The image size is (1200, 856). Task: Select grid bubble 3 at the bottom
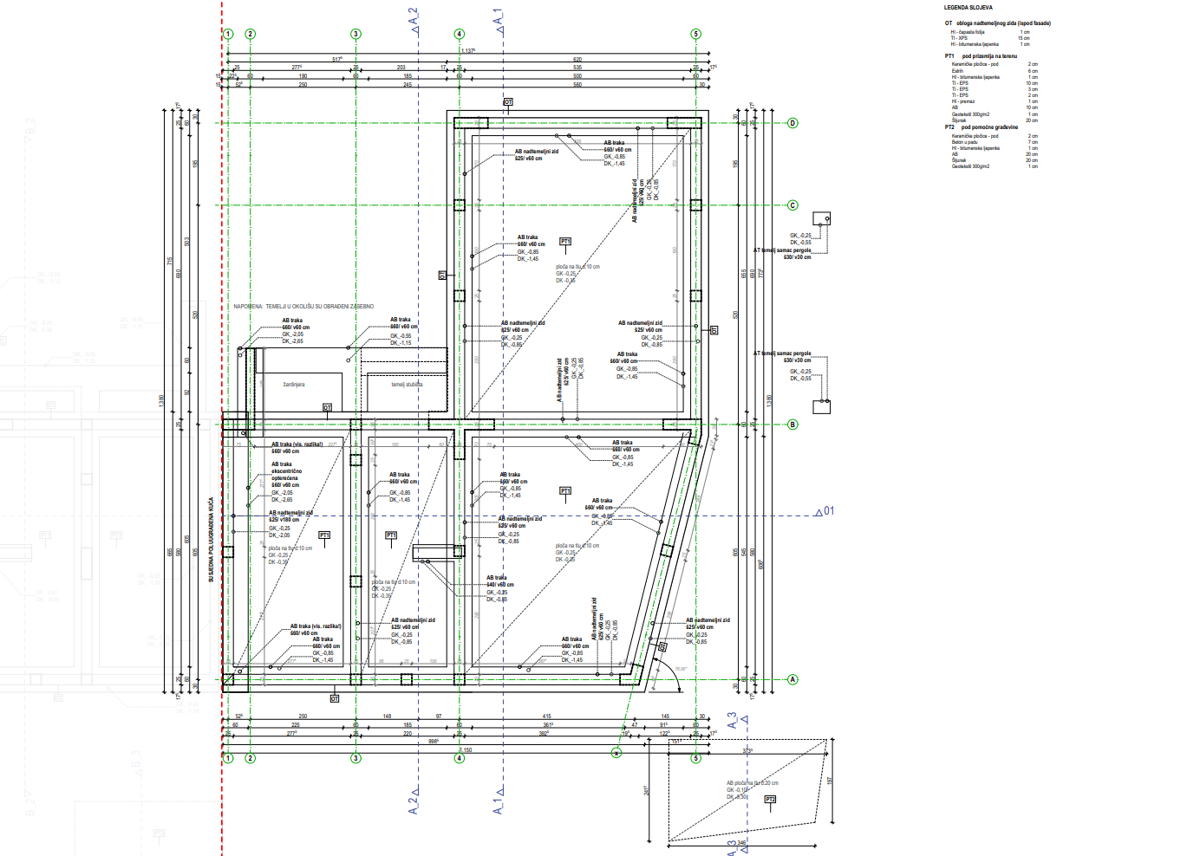tap(355, 758)
